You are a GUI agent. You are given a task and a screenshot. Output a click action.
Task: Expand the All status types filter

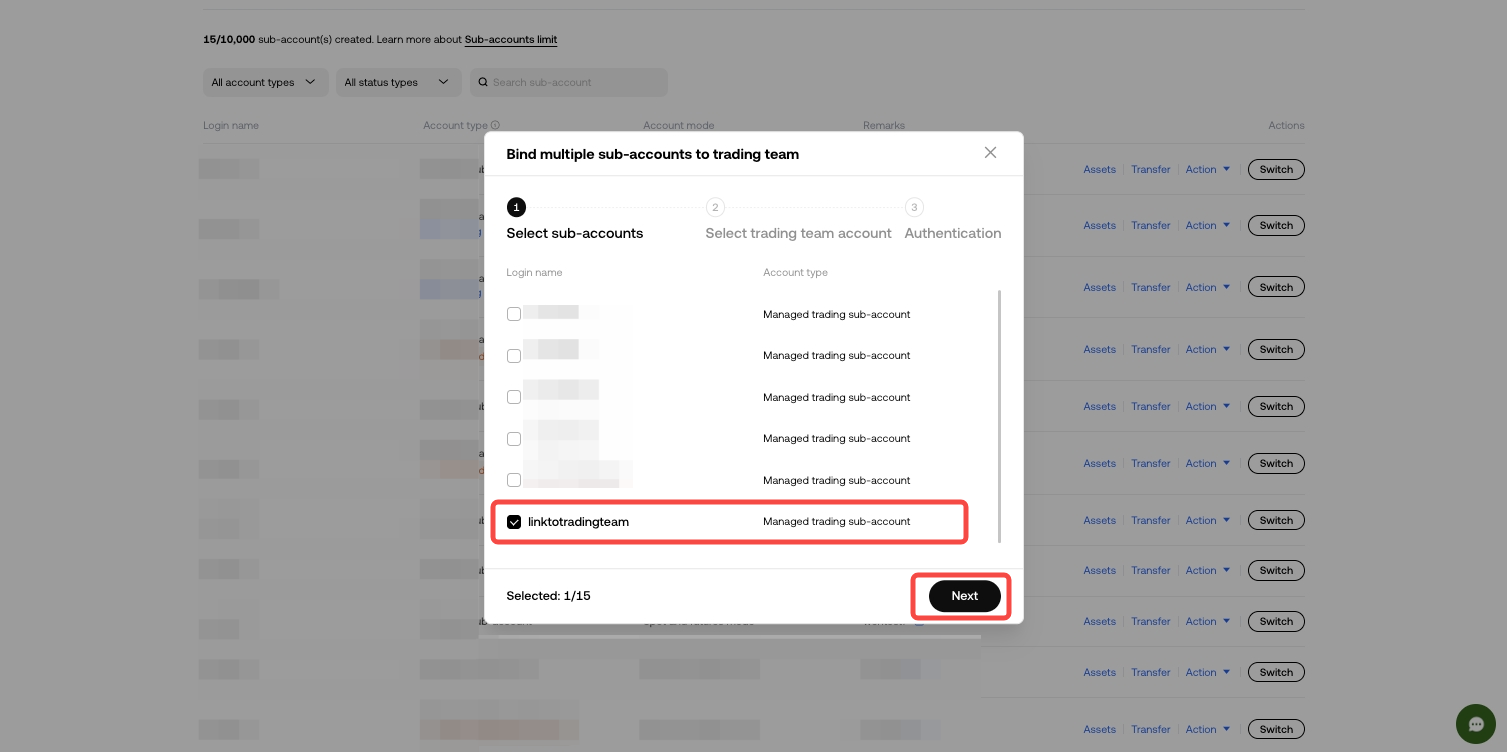tap(398, 82)
